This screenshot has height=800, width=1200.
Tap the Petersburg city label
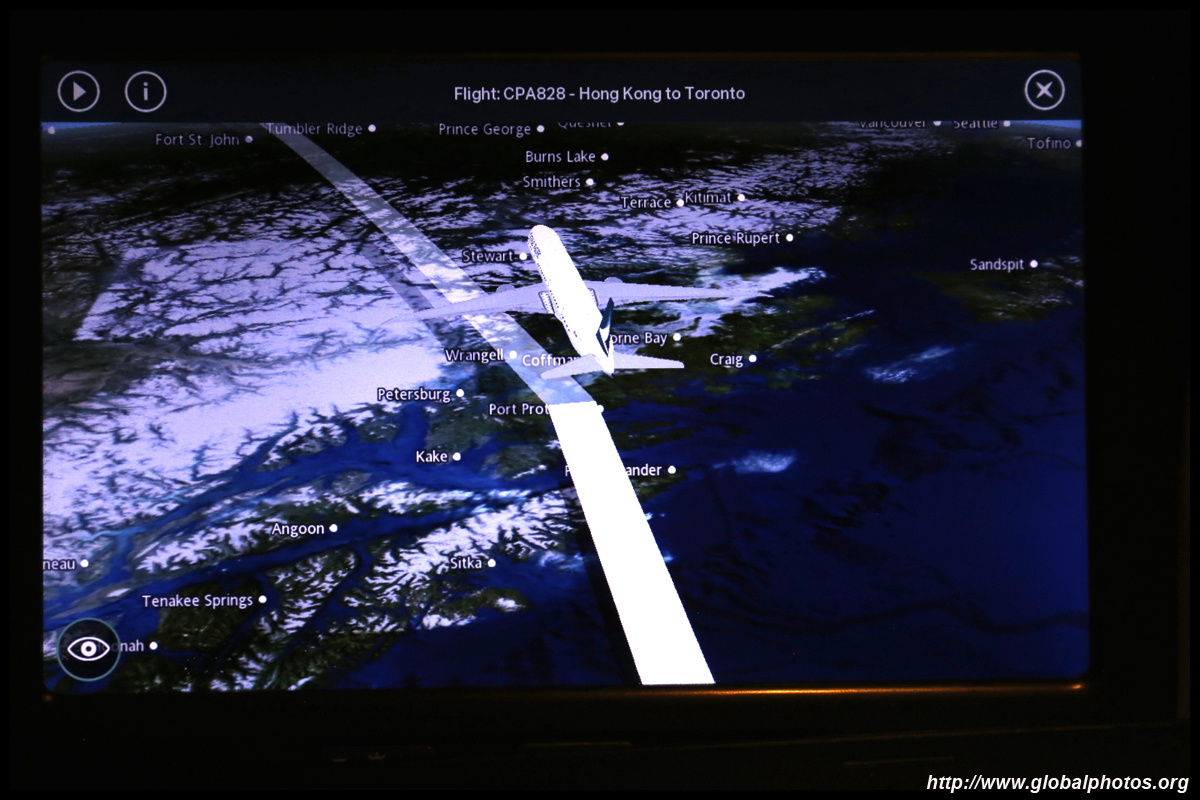tap(414, 395)
